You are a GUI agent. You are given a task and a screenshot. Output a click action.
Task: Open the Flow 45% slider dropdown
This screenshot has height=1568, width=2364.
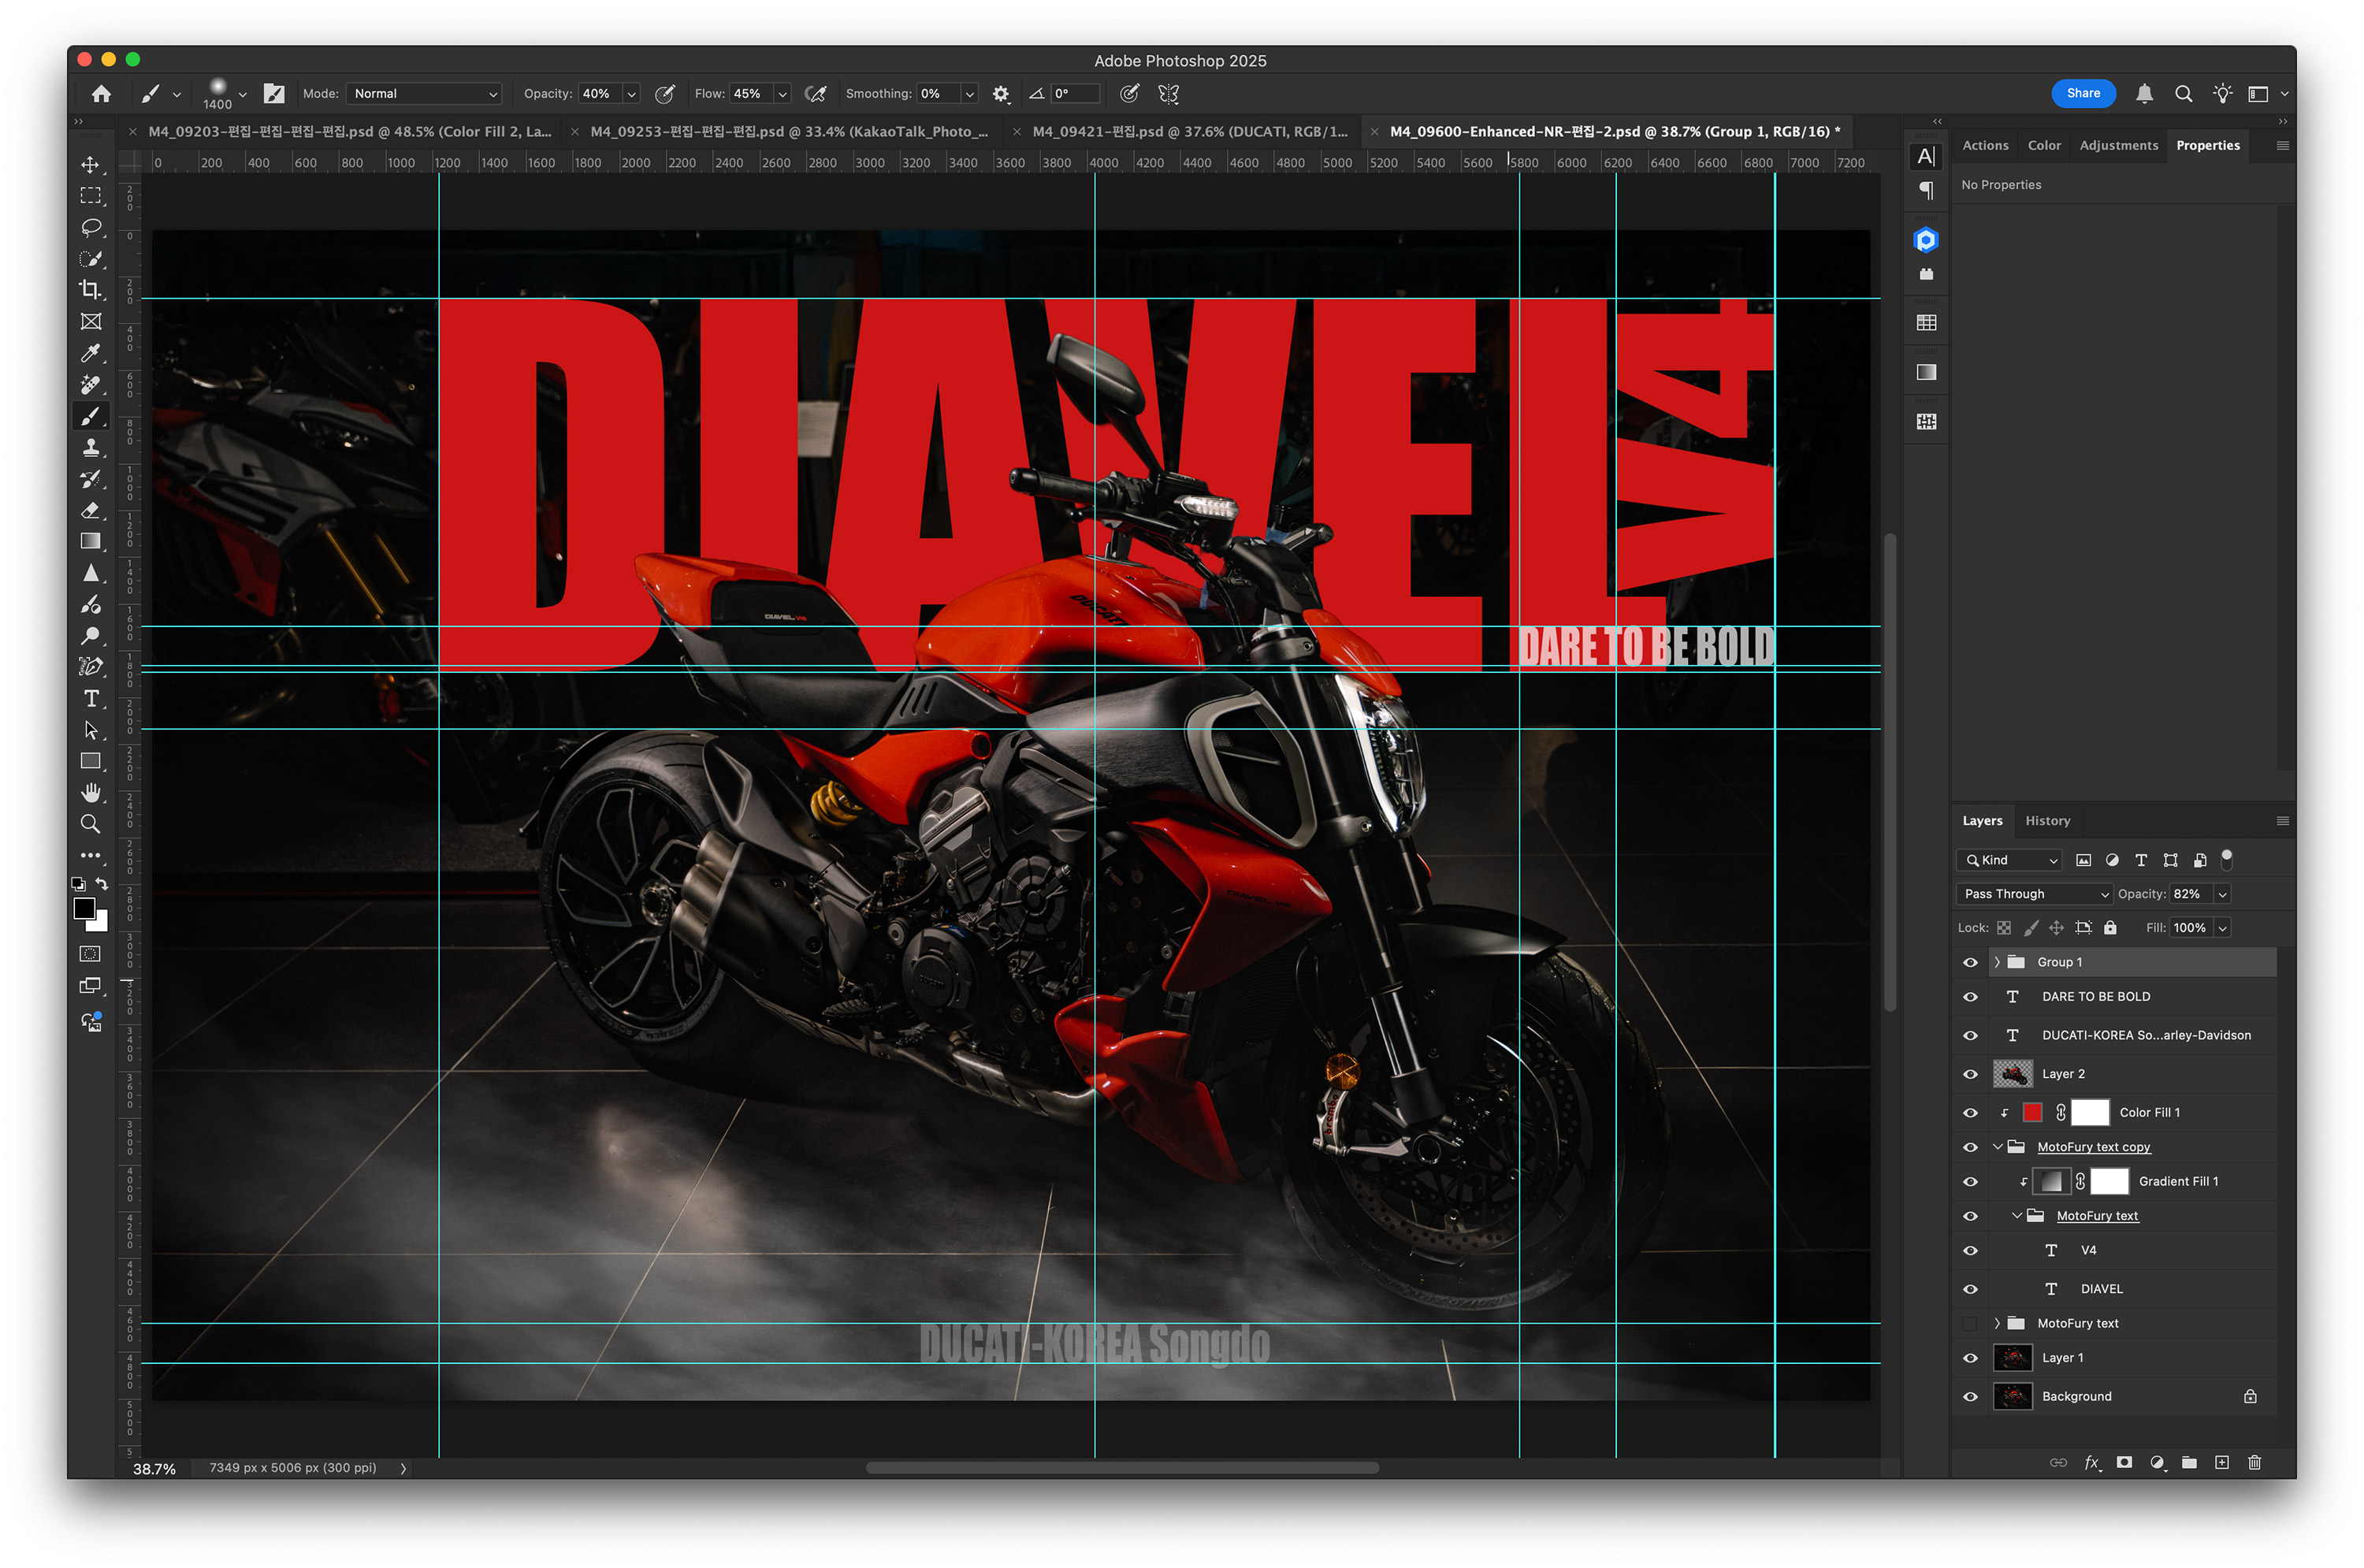pos(783,94)
